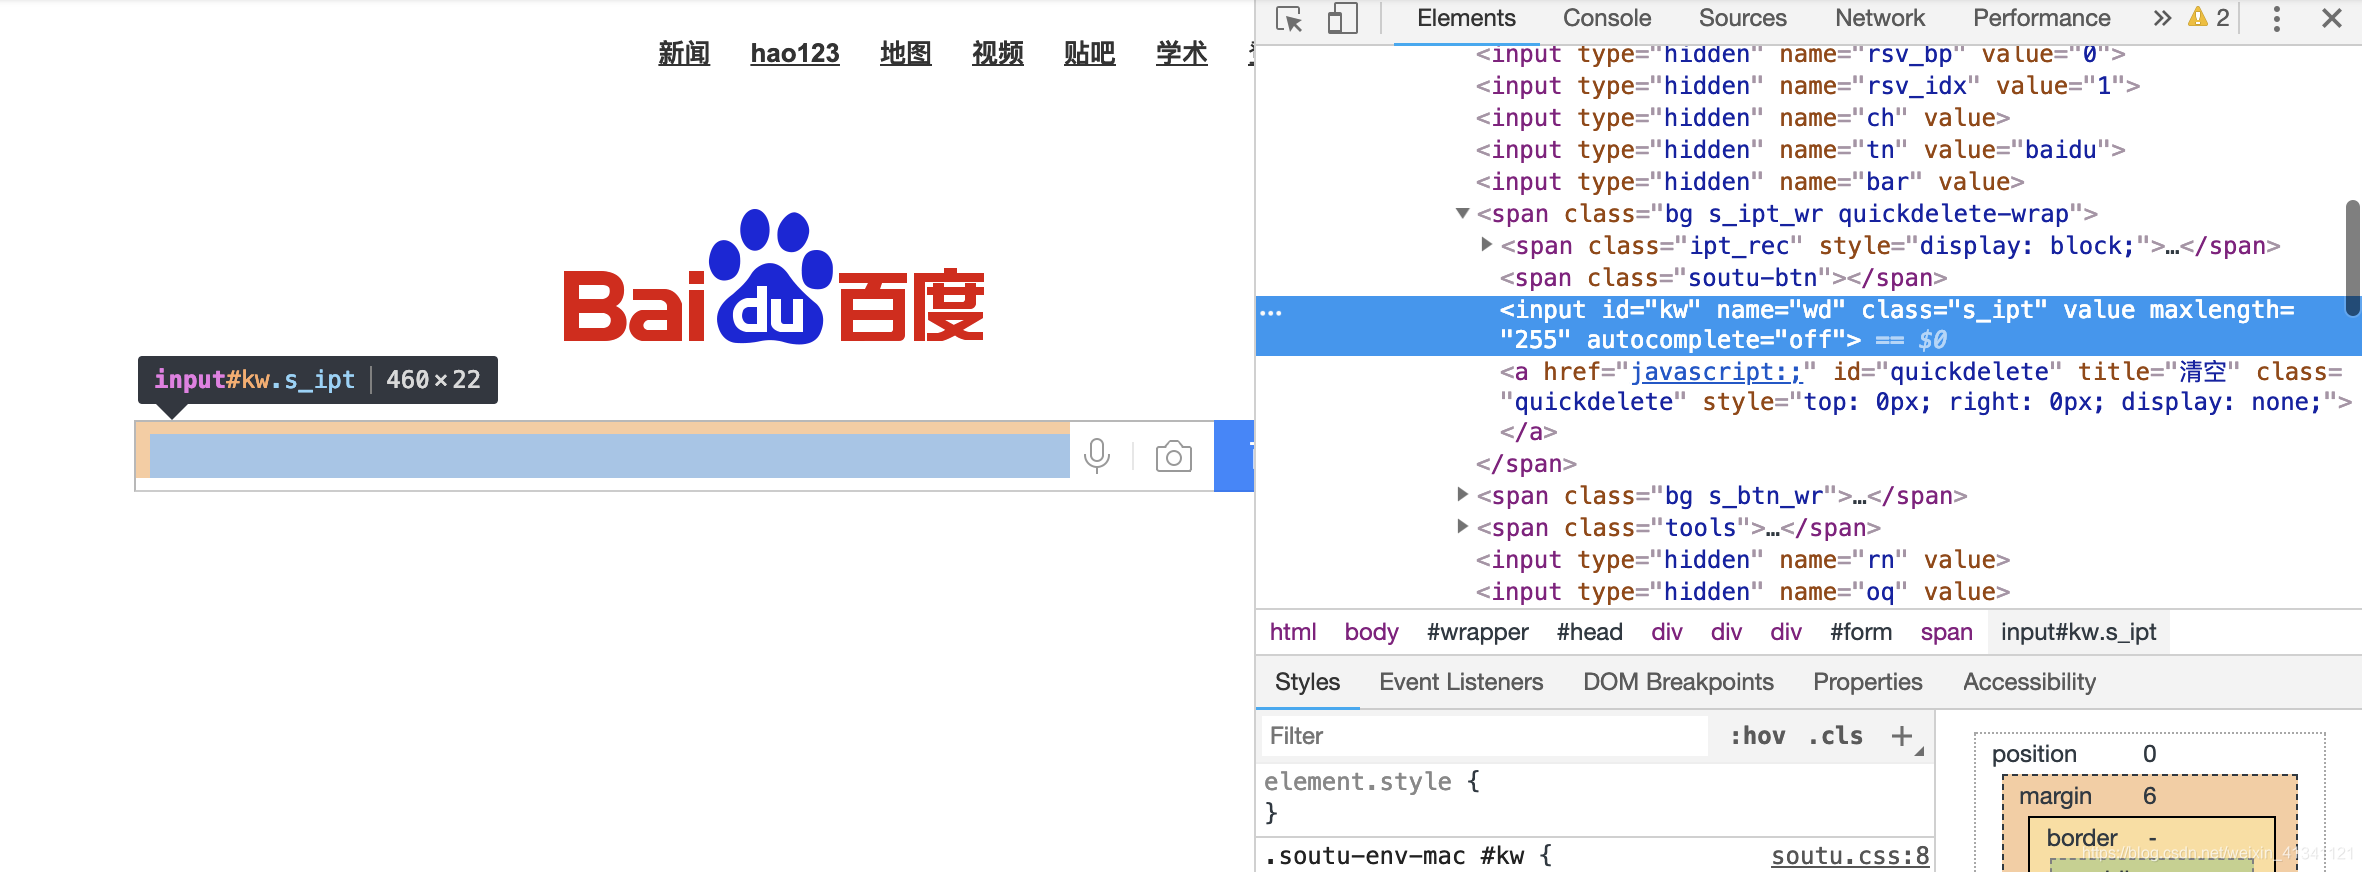Click the javascript:; href link in DOM
The width and height of the screenshot is (2362, 872).
(1716, 372)
